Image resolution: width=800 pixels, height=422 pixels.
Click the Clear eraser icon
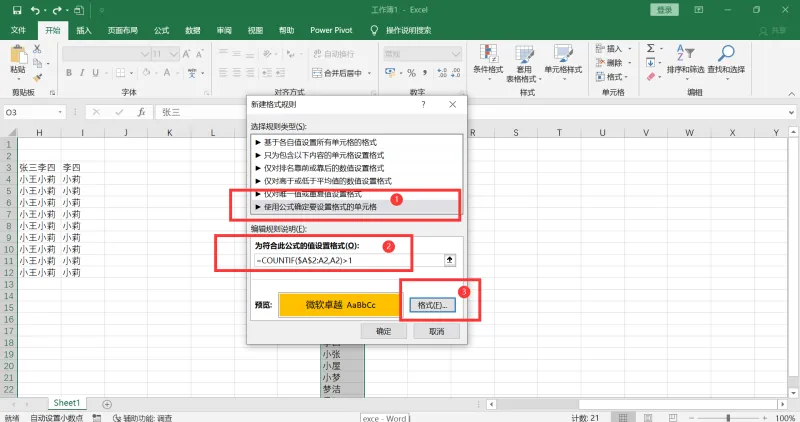tap(651, 77)
